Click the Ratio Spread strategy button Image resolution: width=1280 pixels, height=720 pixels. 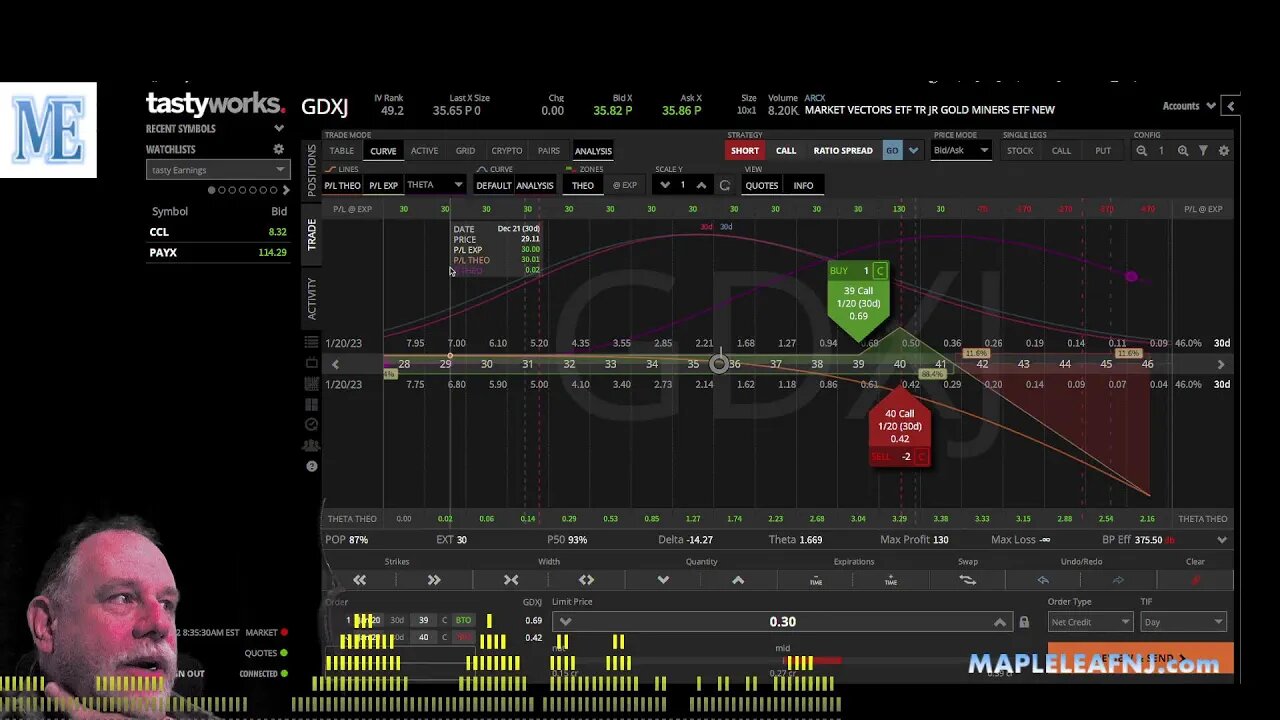(x=843, y=151)
